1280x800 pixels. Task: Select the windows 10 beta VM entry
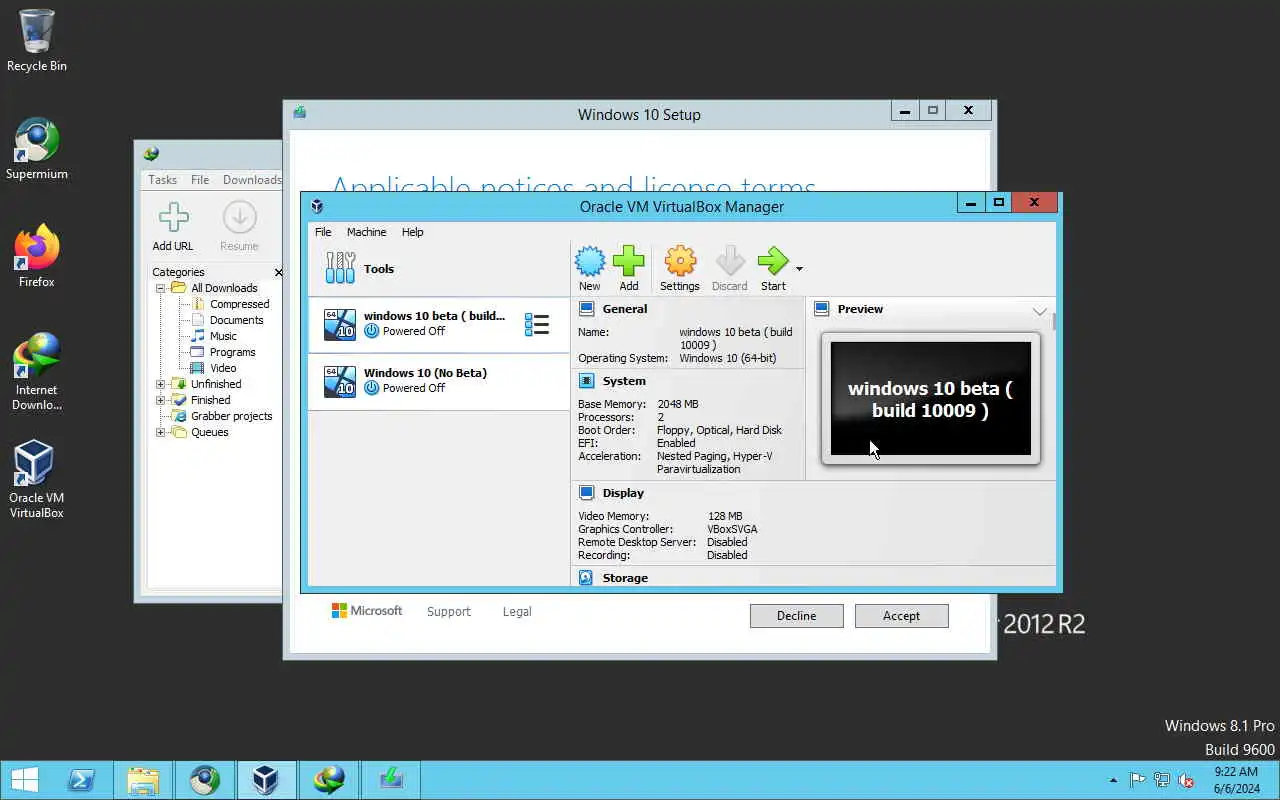438,324
